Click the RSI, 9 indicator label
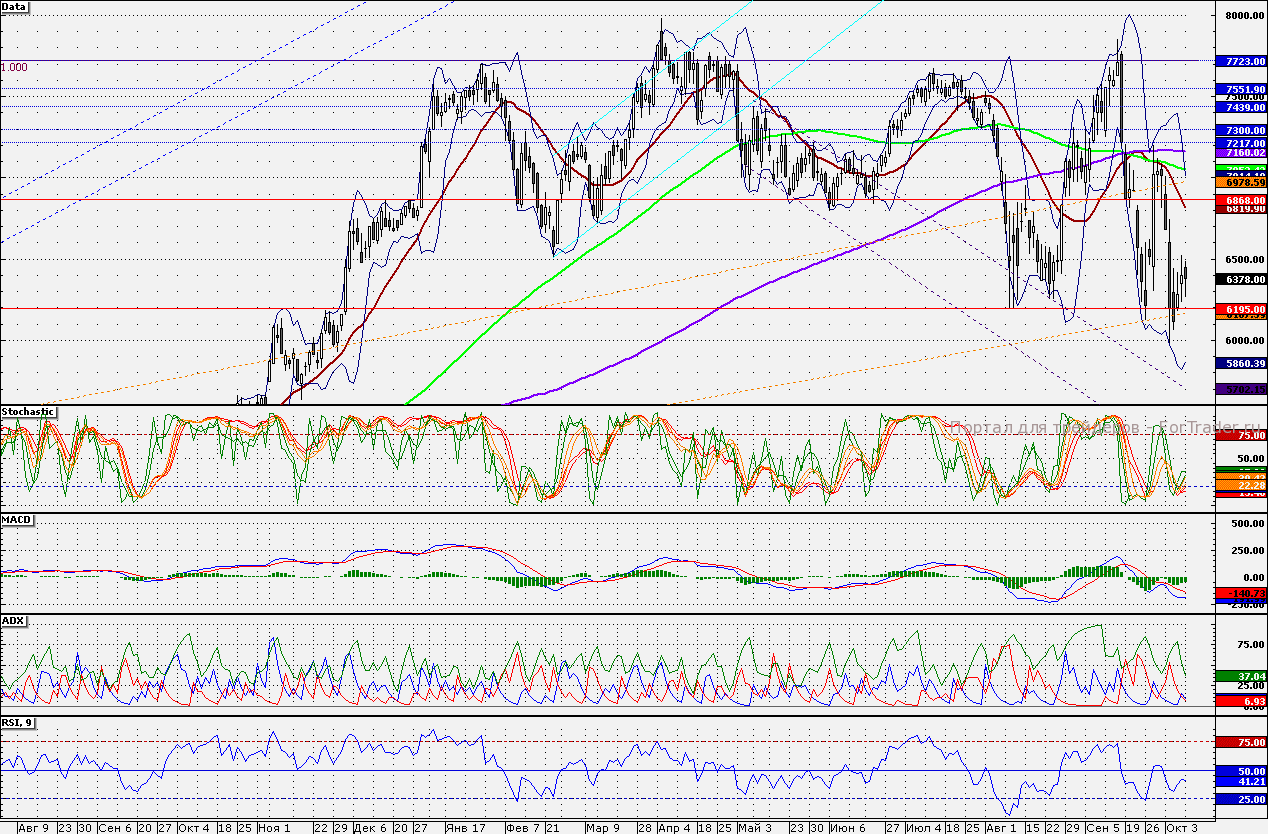 (x=19, y=722)
